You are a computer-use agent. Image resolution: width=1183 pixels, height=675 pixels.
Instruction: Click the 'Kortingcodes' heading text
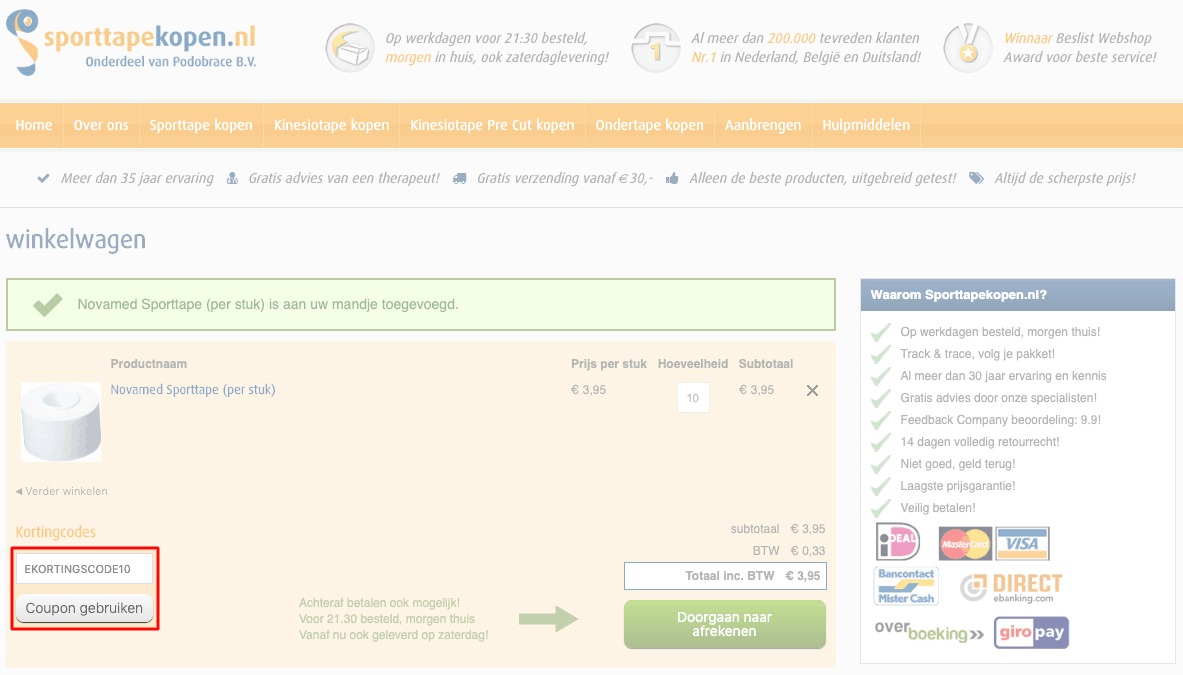pos(56,532)
